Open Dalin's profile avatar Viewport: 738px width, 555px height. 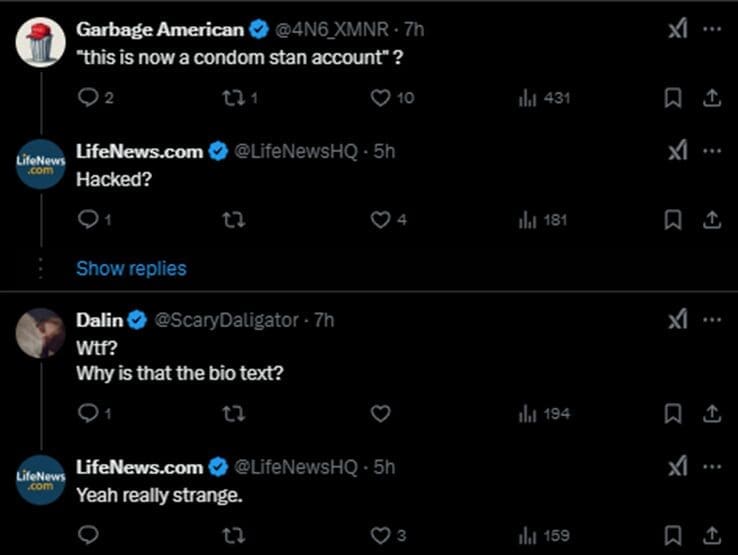click(x=41, y=333)
